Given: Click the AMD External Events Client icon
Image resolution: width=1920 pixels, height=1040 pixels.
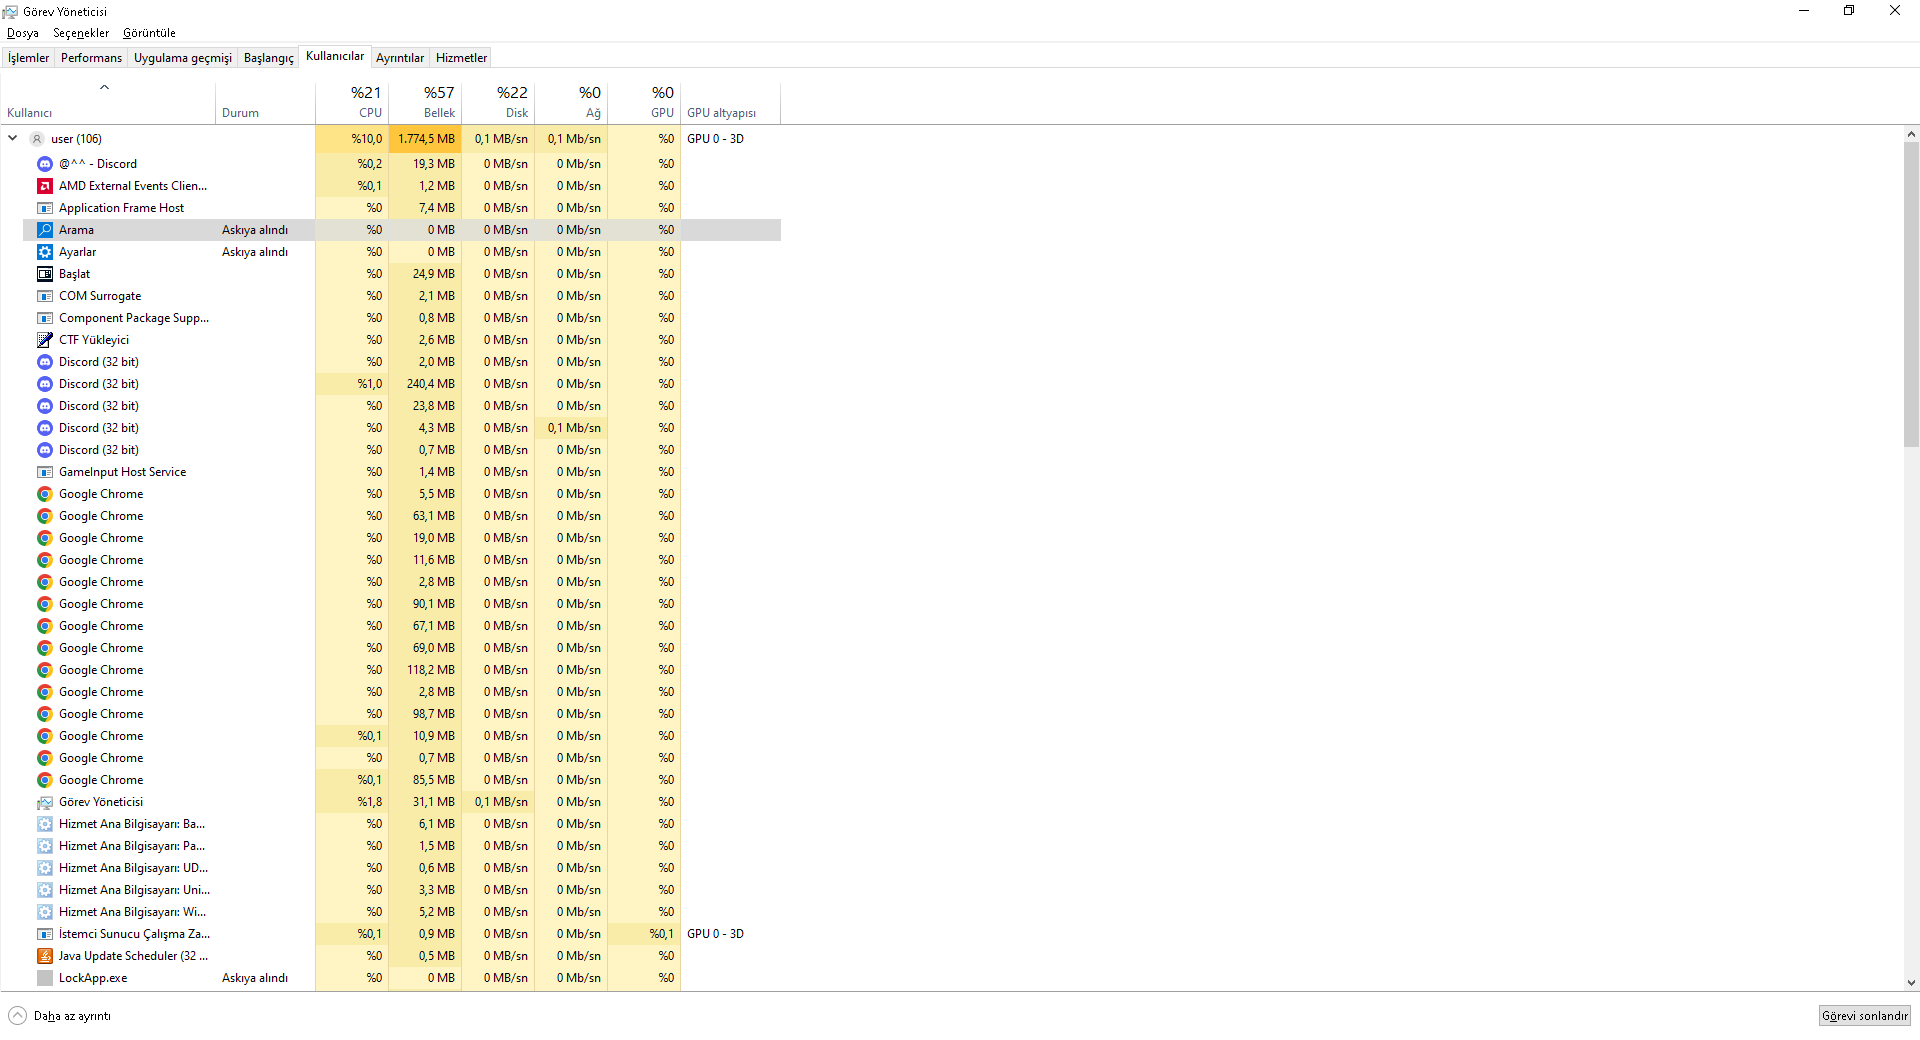Looking at the screenshot, I should (45, 186).
